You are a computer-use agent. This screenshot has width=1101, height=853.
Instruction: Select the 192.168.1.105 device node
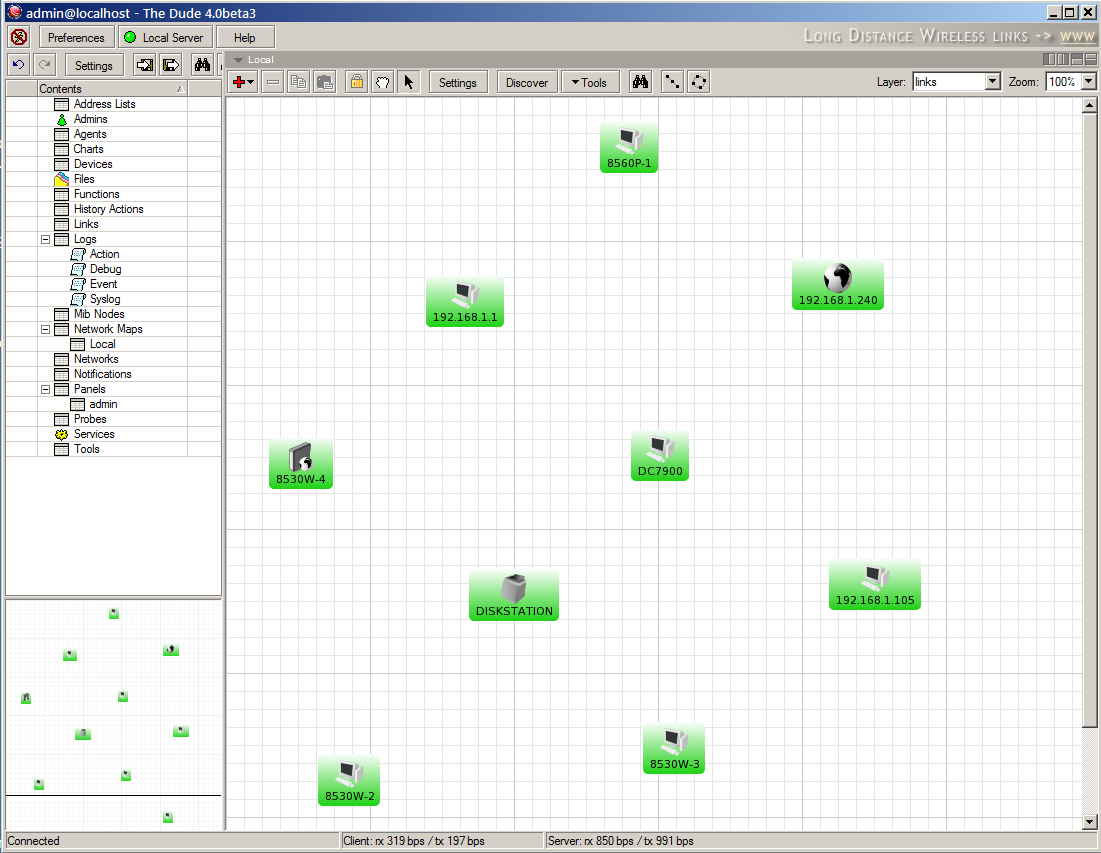click(875, 584)
